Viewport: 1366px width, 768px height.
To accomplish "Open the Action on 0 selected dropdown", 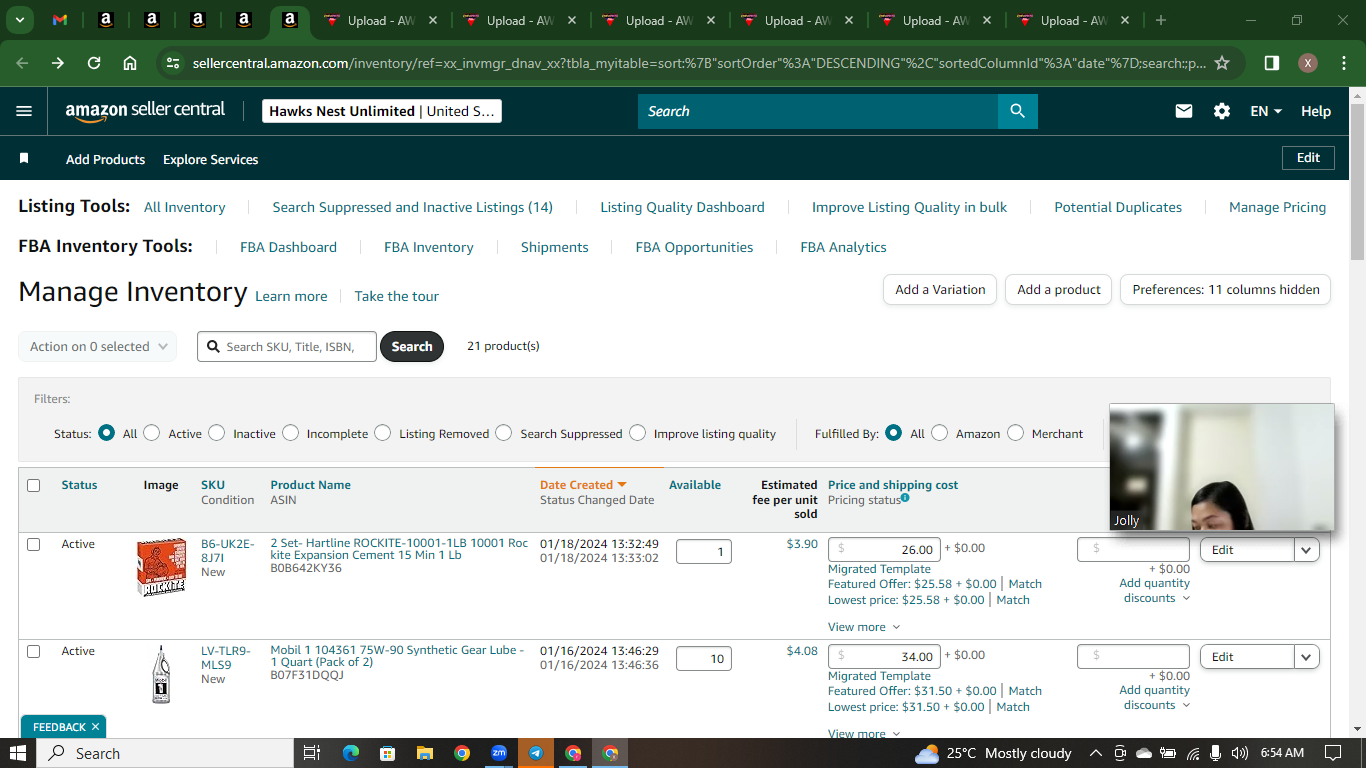I will point(98,346).
